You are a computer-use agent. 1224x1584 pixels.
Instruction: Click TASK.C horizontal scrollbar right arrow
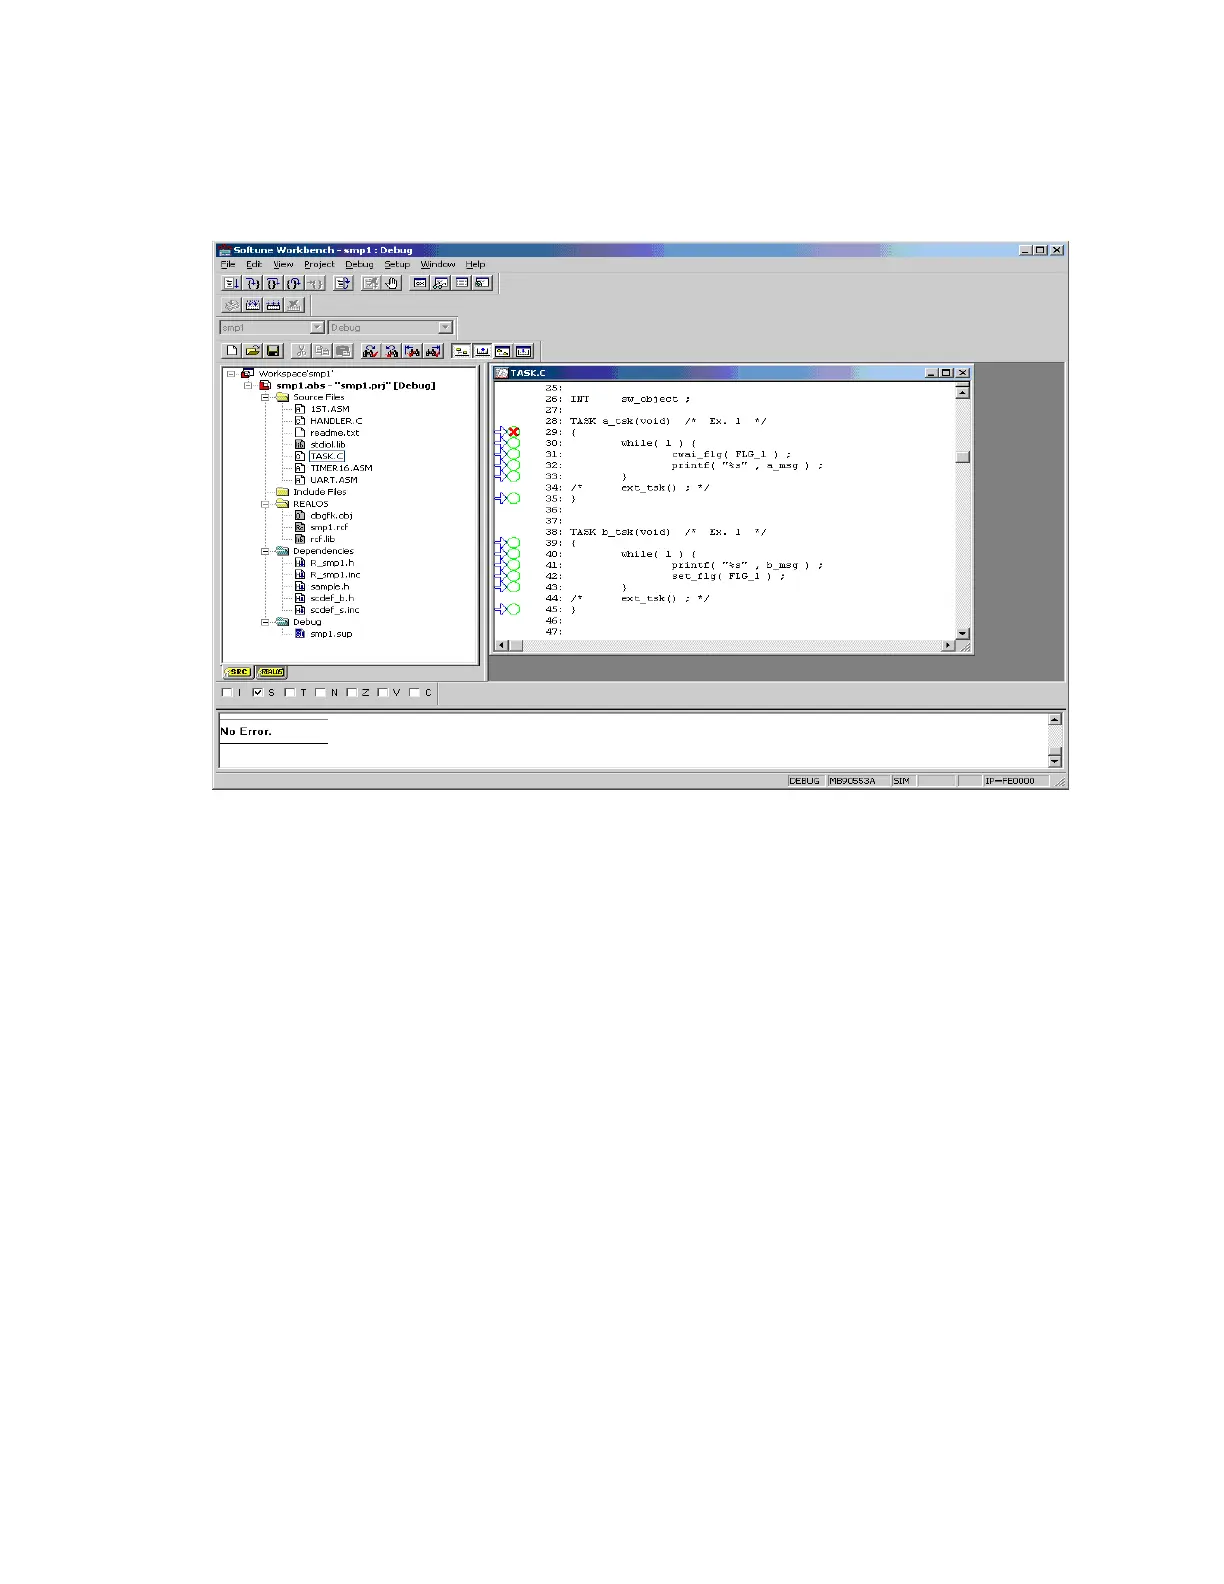[x=948, y=646]
